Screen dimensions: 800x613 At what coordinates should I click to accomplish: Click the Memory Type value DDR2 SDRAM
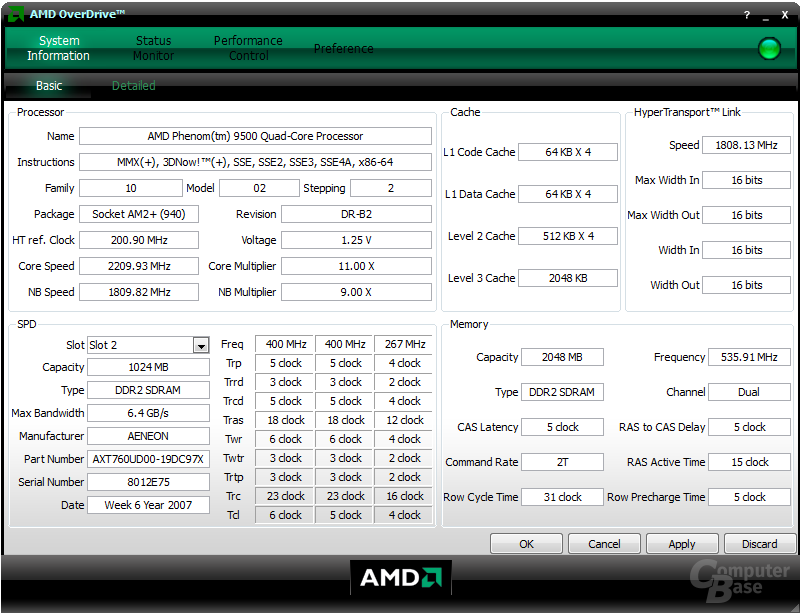tap(562, 392)
